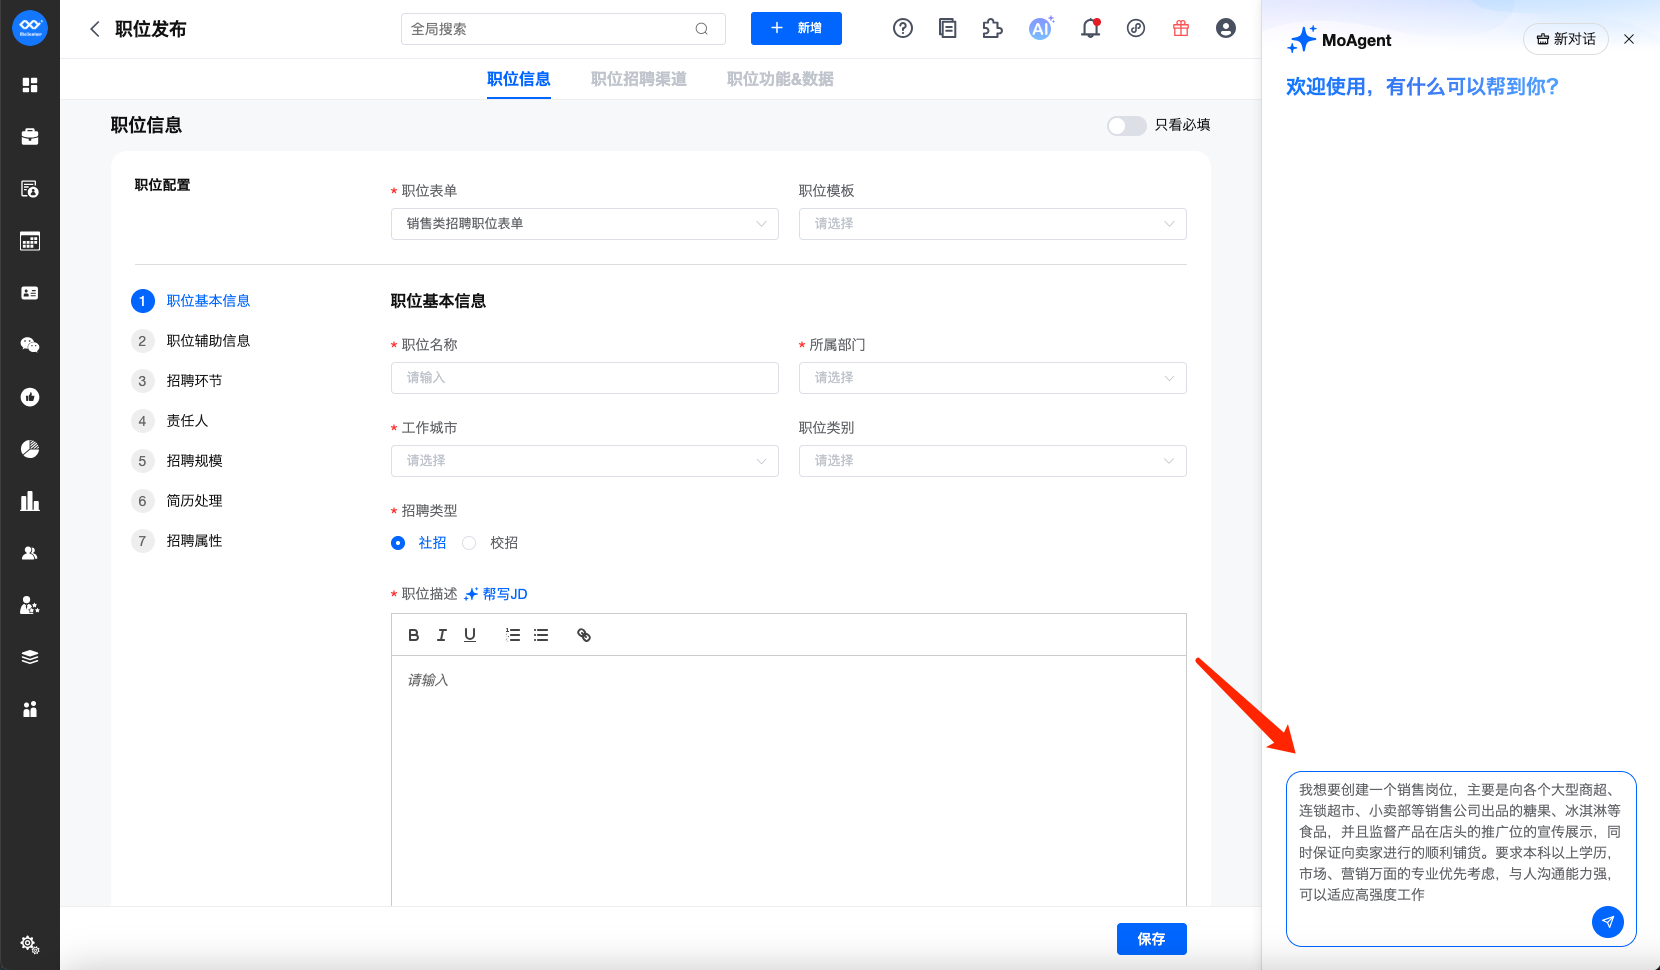The image size is (1660, 970).
Task: Jump to step 1 职位基本信息
Action: (192, 301)
